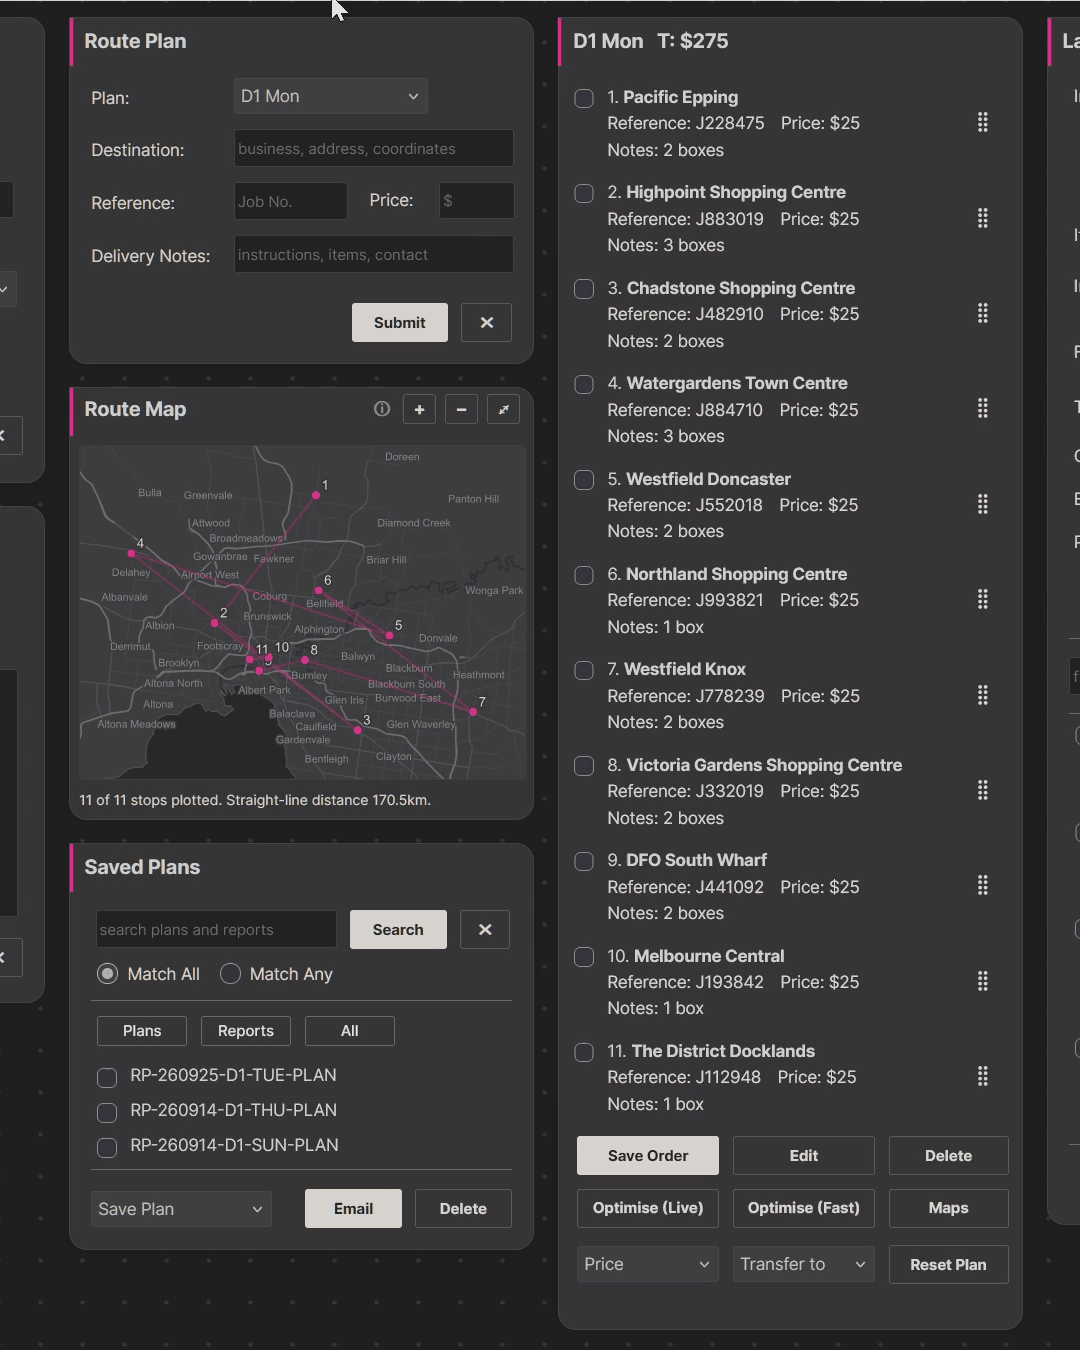Show All saved items tab
1080x1350 pixels.
click(350, 1031)
